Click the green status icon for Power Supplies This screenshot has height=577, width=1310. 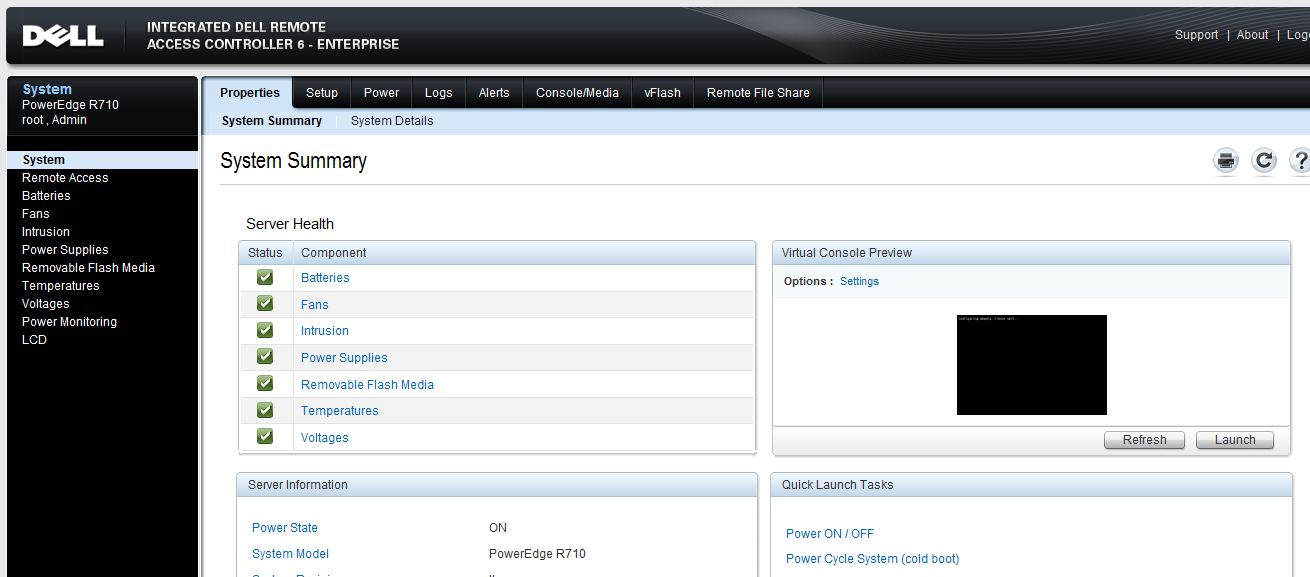coord(264,357)
